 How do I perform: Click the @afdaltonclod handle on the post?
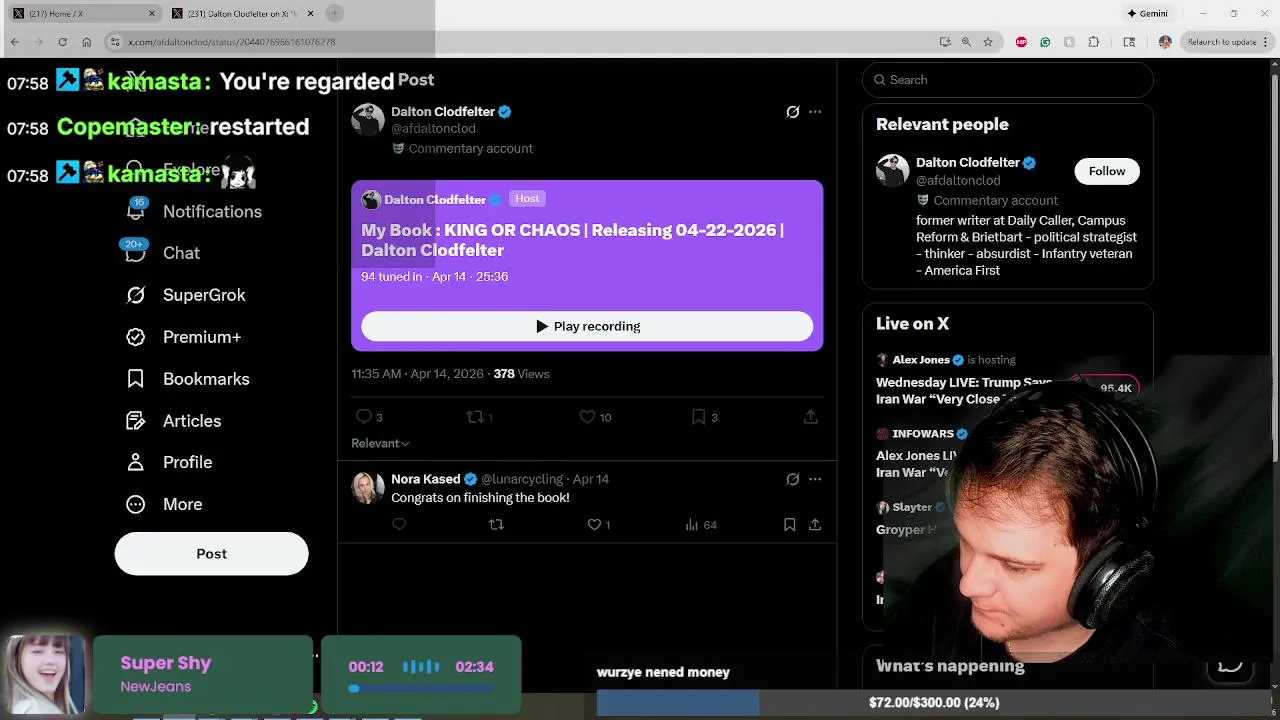(x=433, y=128)
